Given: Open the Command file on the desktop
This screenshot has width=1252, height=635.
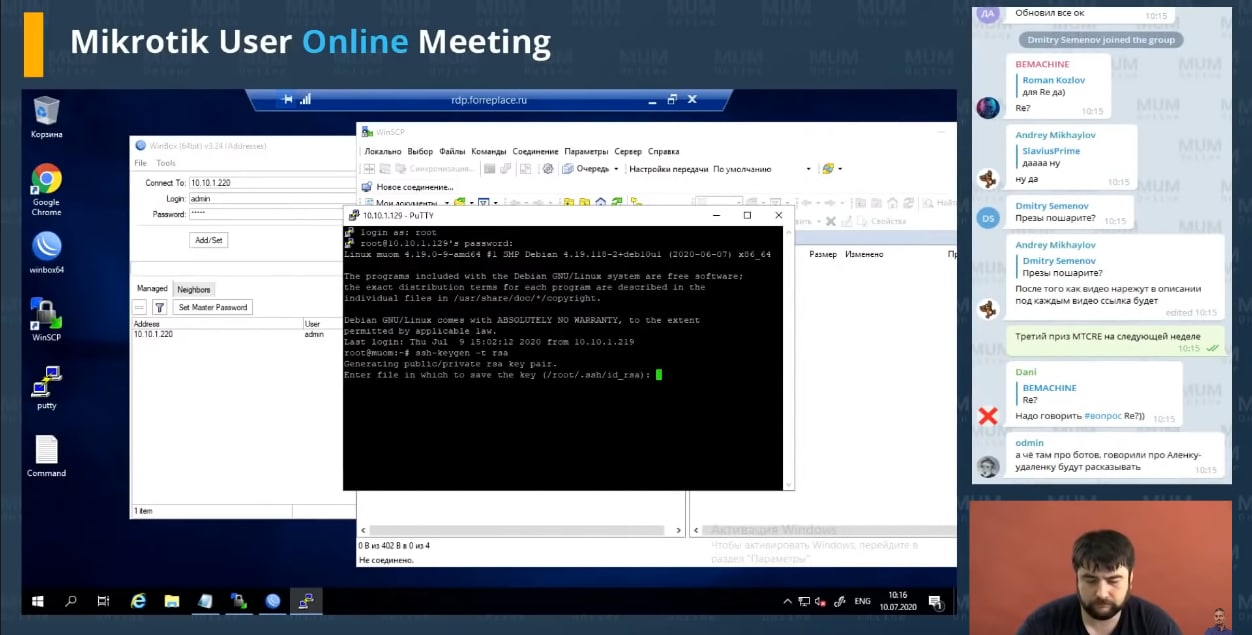Looking at the screenshot, I should pos(46,456).
